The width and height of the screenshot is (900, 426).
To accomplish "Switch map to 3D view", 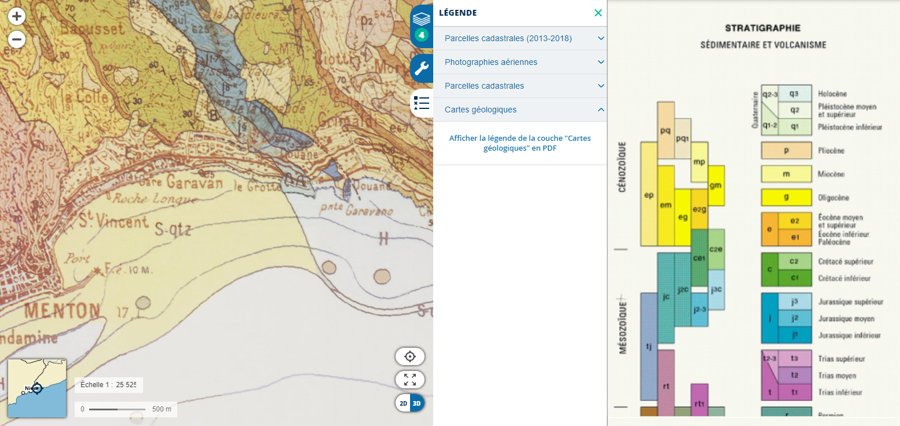I will click(417, 403).
